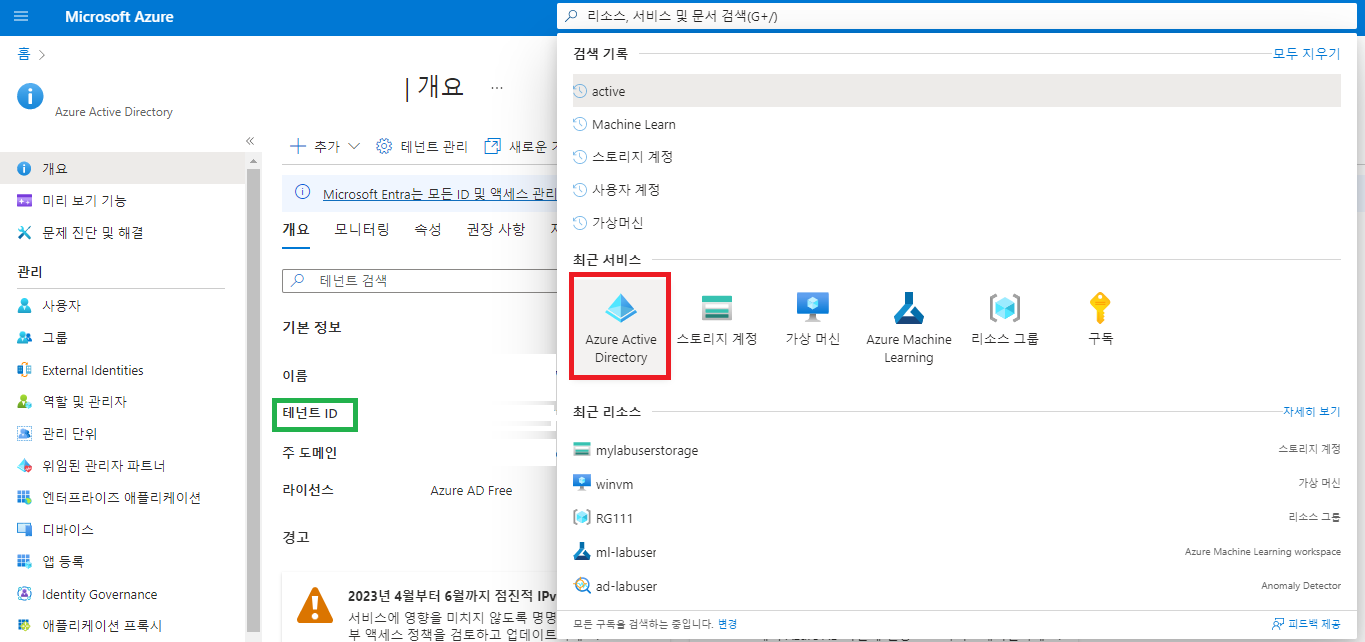Click the 홈 breadcrumb link
The width and height of the screenshot is (1365, 642).
(23, 52)
